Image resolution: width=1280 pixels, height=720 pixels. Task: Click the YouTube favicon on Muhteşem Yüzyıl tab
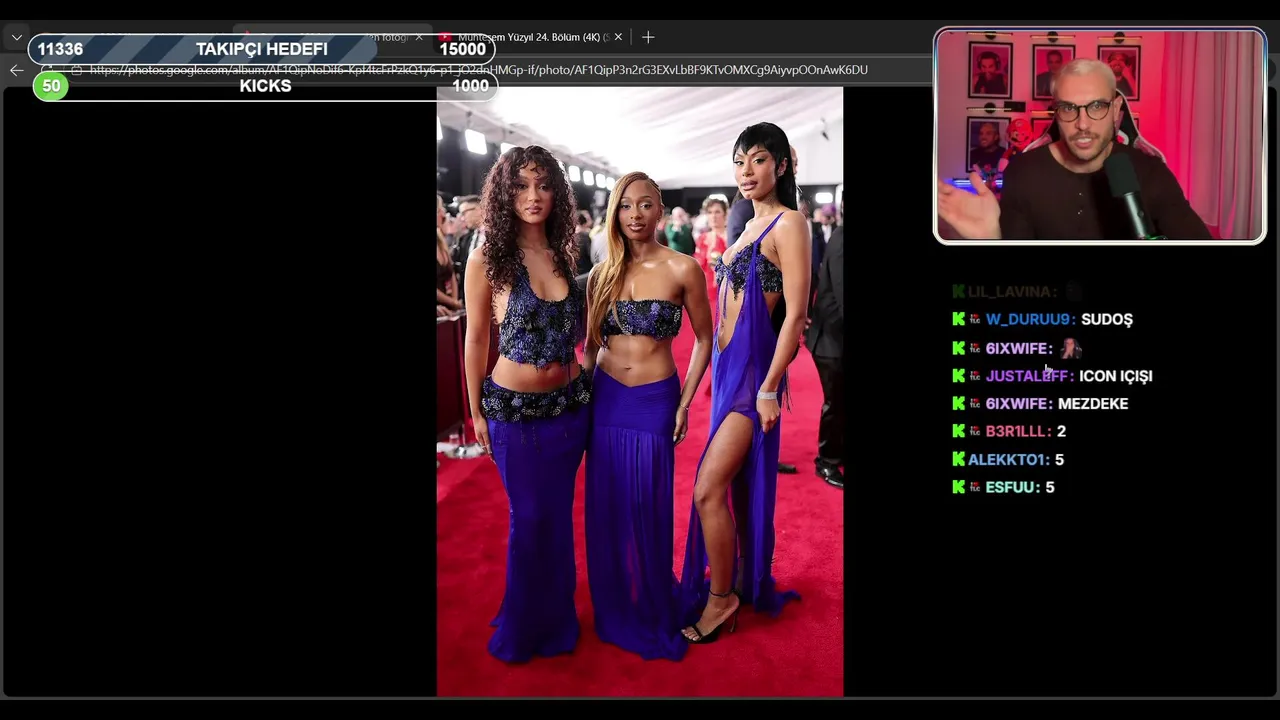[x=445, y=37]
